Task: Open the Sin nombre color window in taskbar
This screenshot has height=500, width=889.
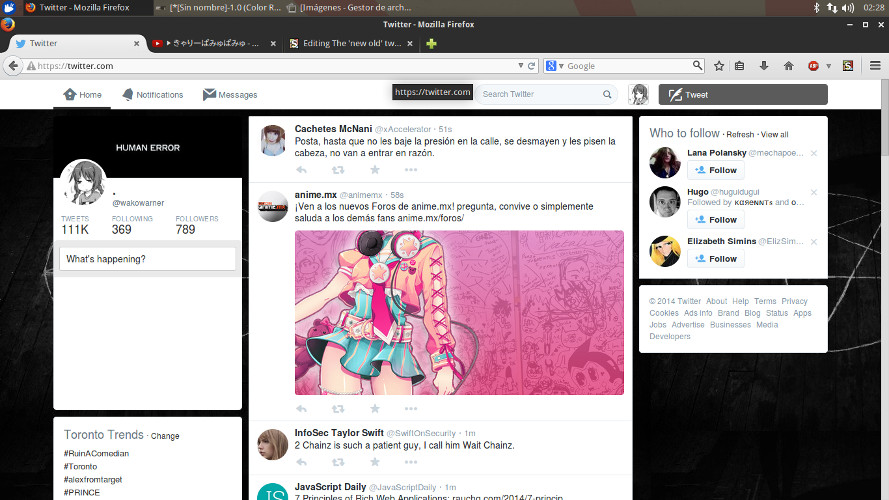Action: pyautogui.click(x=219, y=7)
